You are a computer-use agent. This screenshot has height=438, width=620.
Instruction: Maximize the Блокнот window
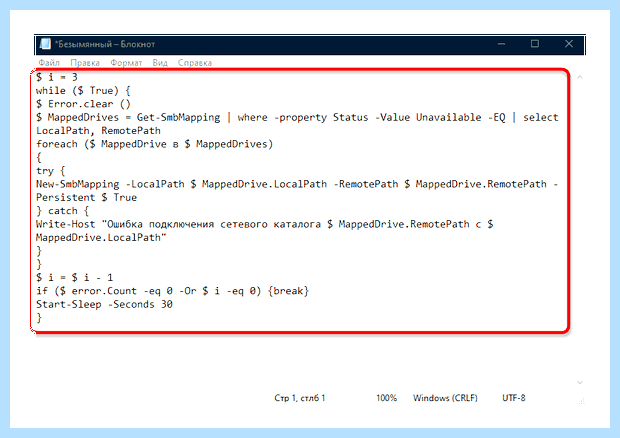coord(535,44)
